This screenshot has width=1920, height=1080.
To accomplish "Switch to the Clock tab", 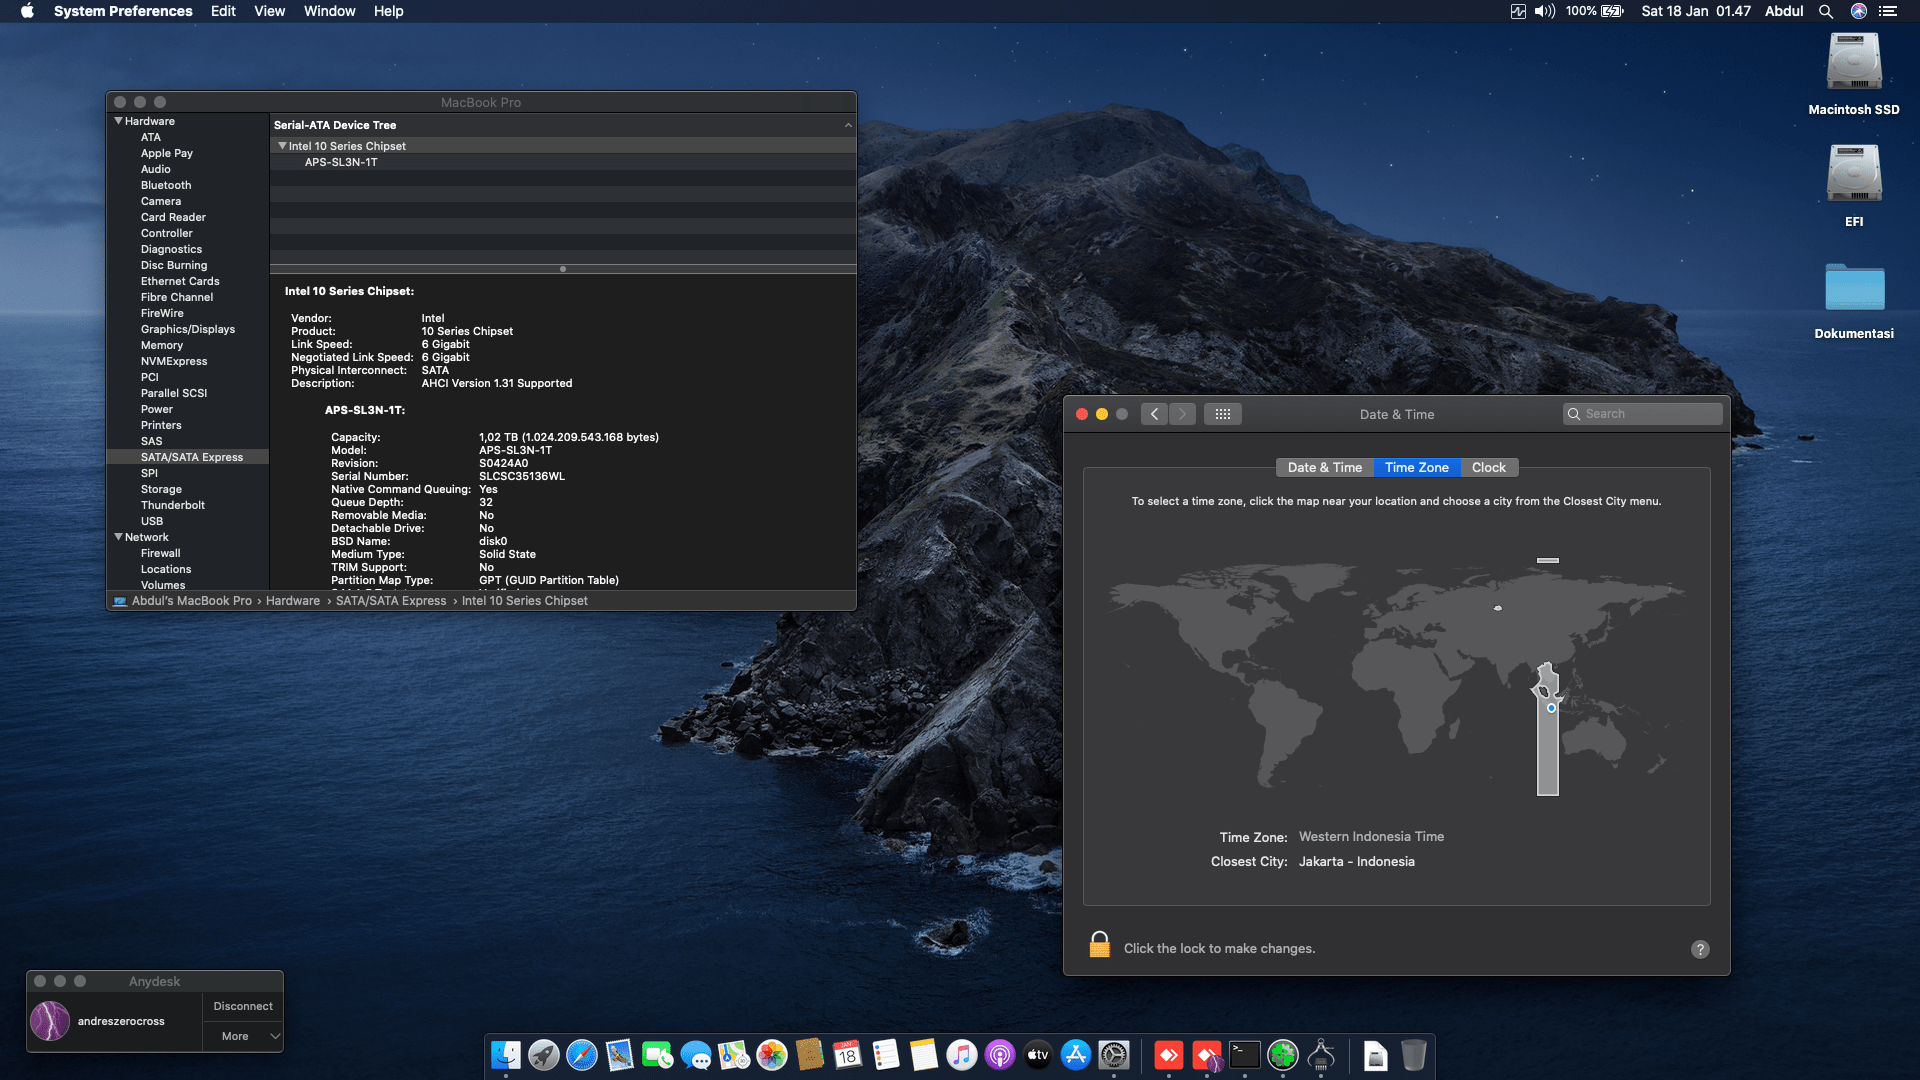I will [1488, 467].
